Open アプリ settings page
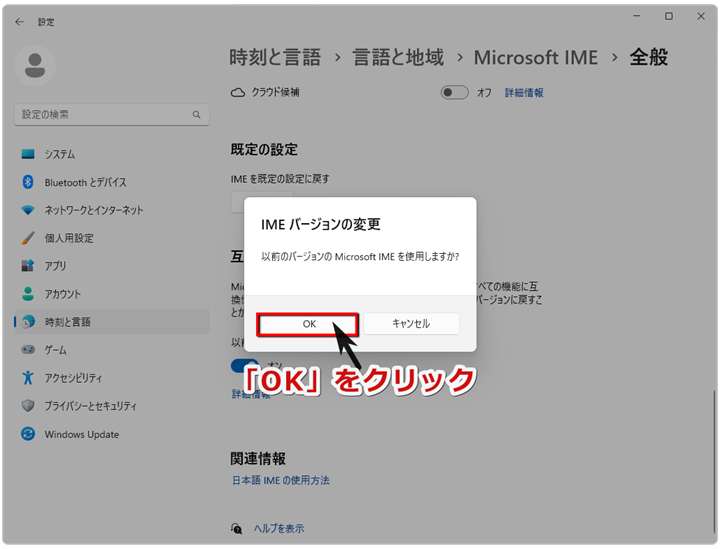The height and width of the screenshot is (549, 720). [112, 266]
